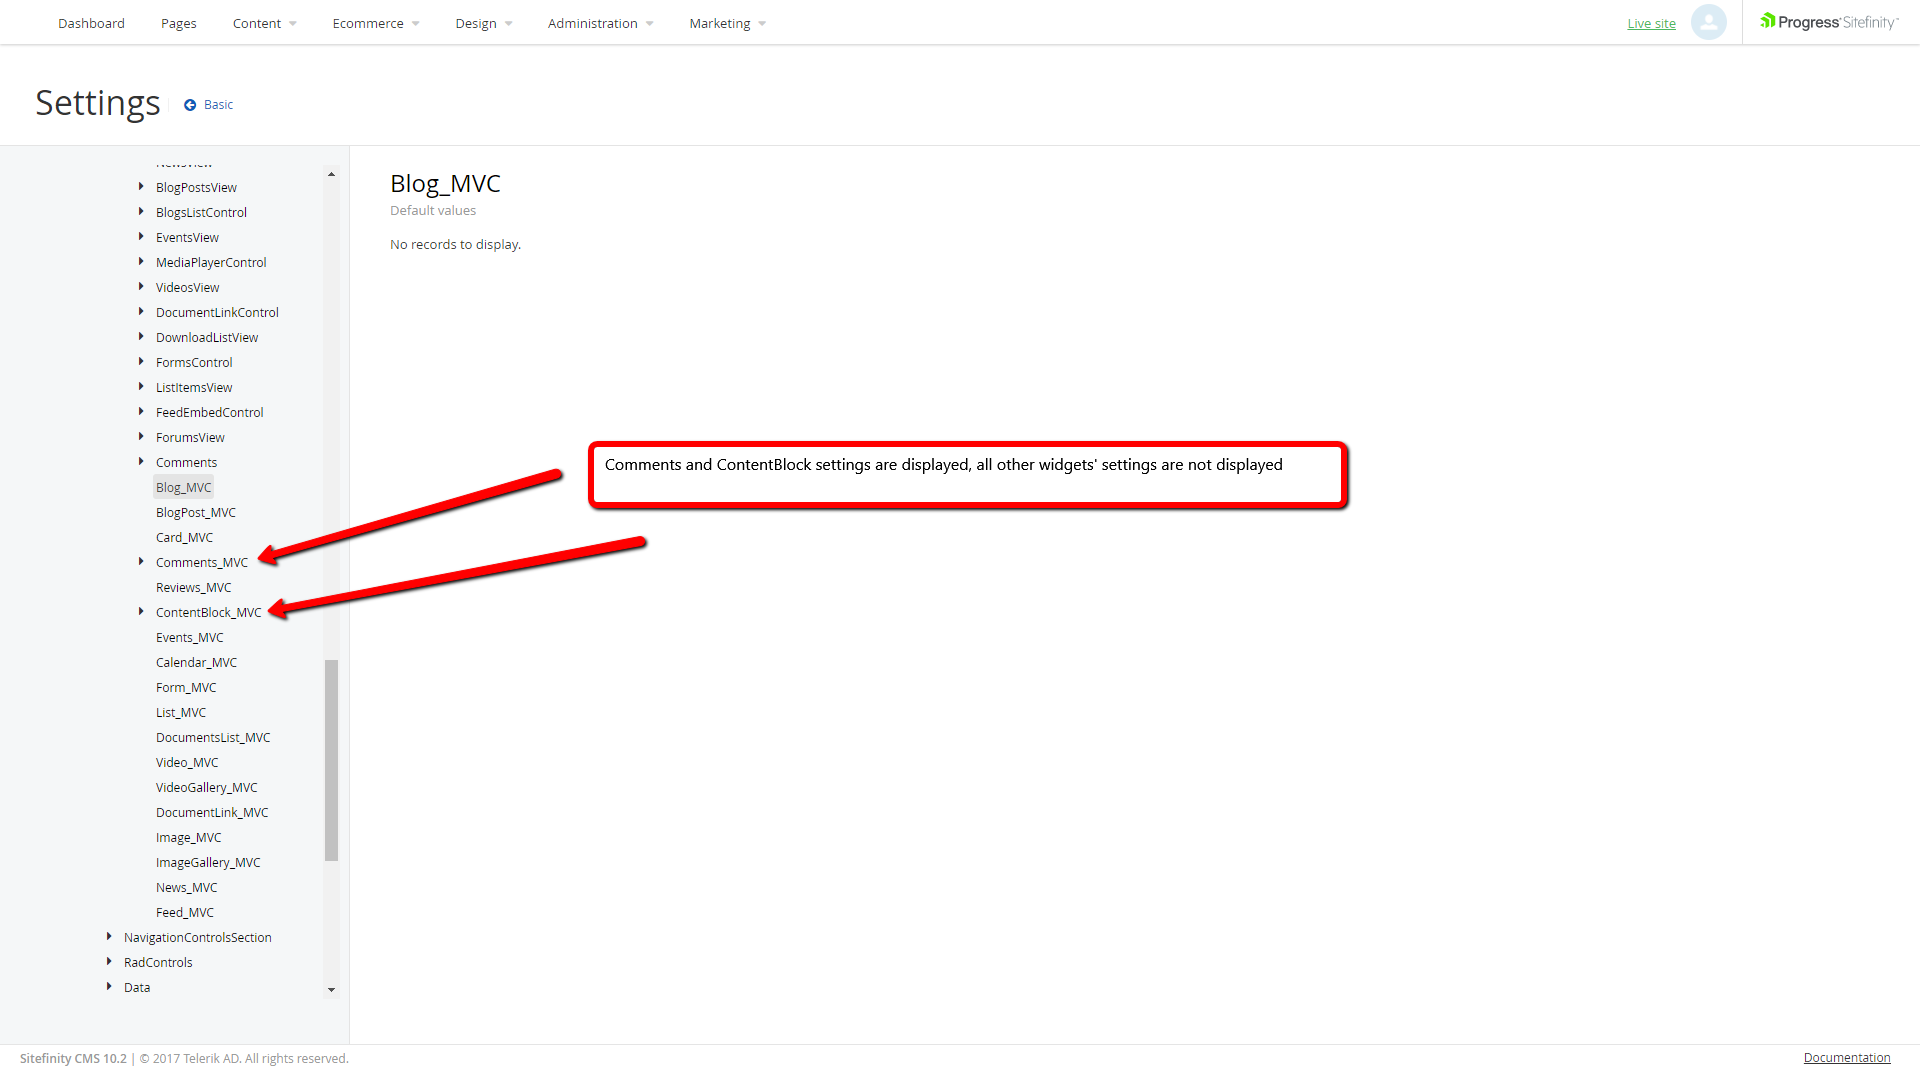The height and width of the screenshot is (1069, 1920).
Task: Open the Documentation link
Action: [1847, 1057]
